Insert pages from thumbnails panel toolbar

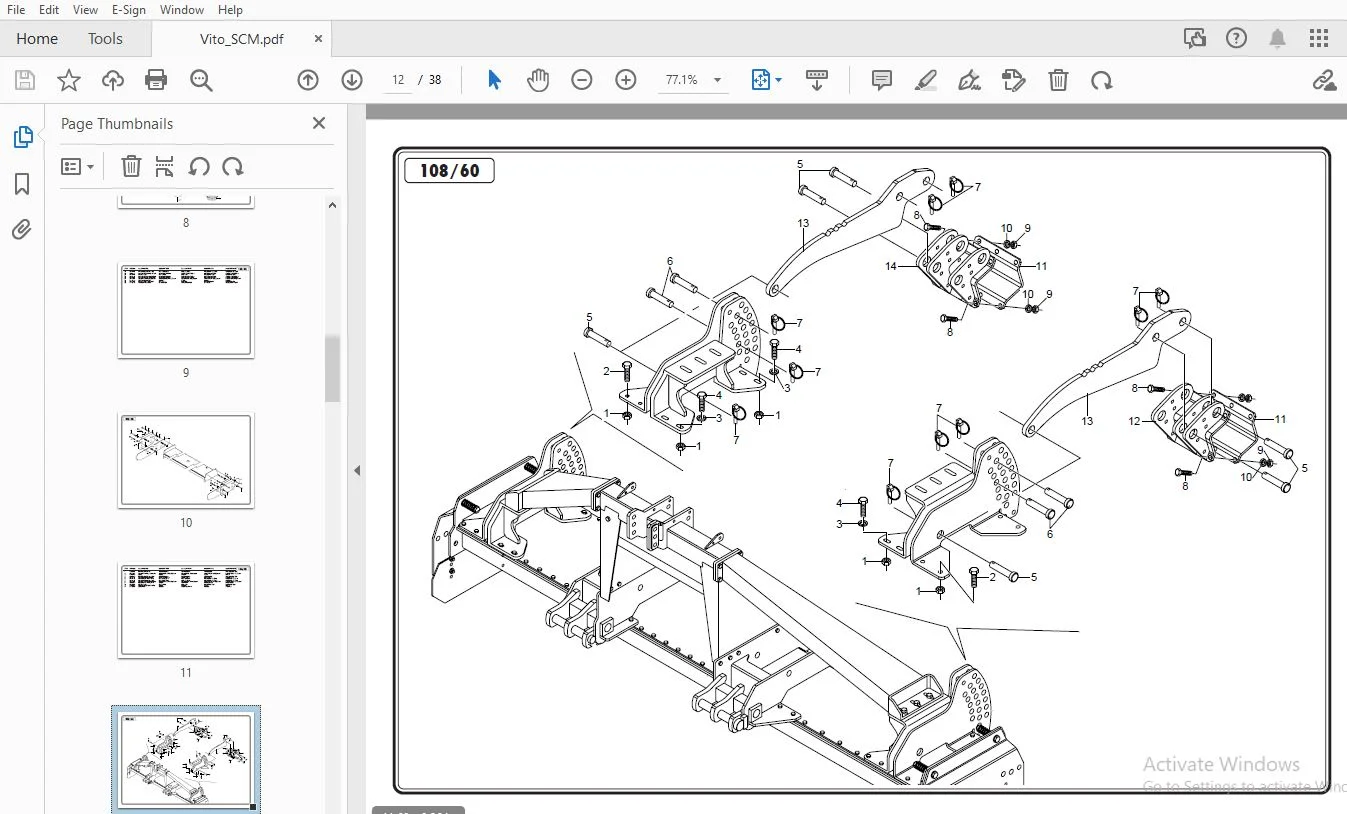pyautogui.click(x=165, y=167)
